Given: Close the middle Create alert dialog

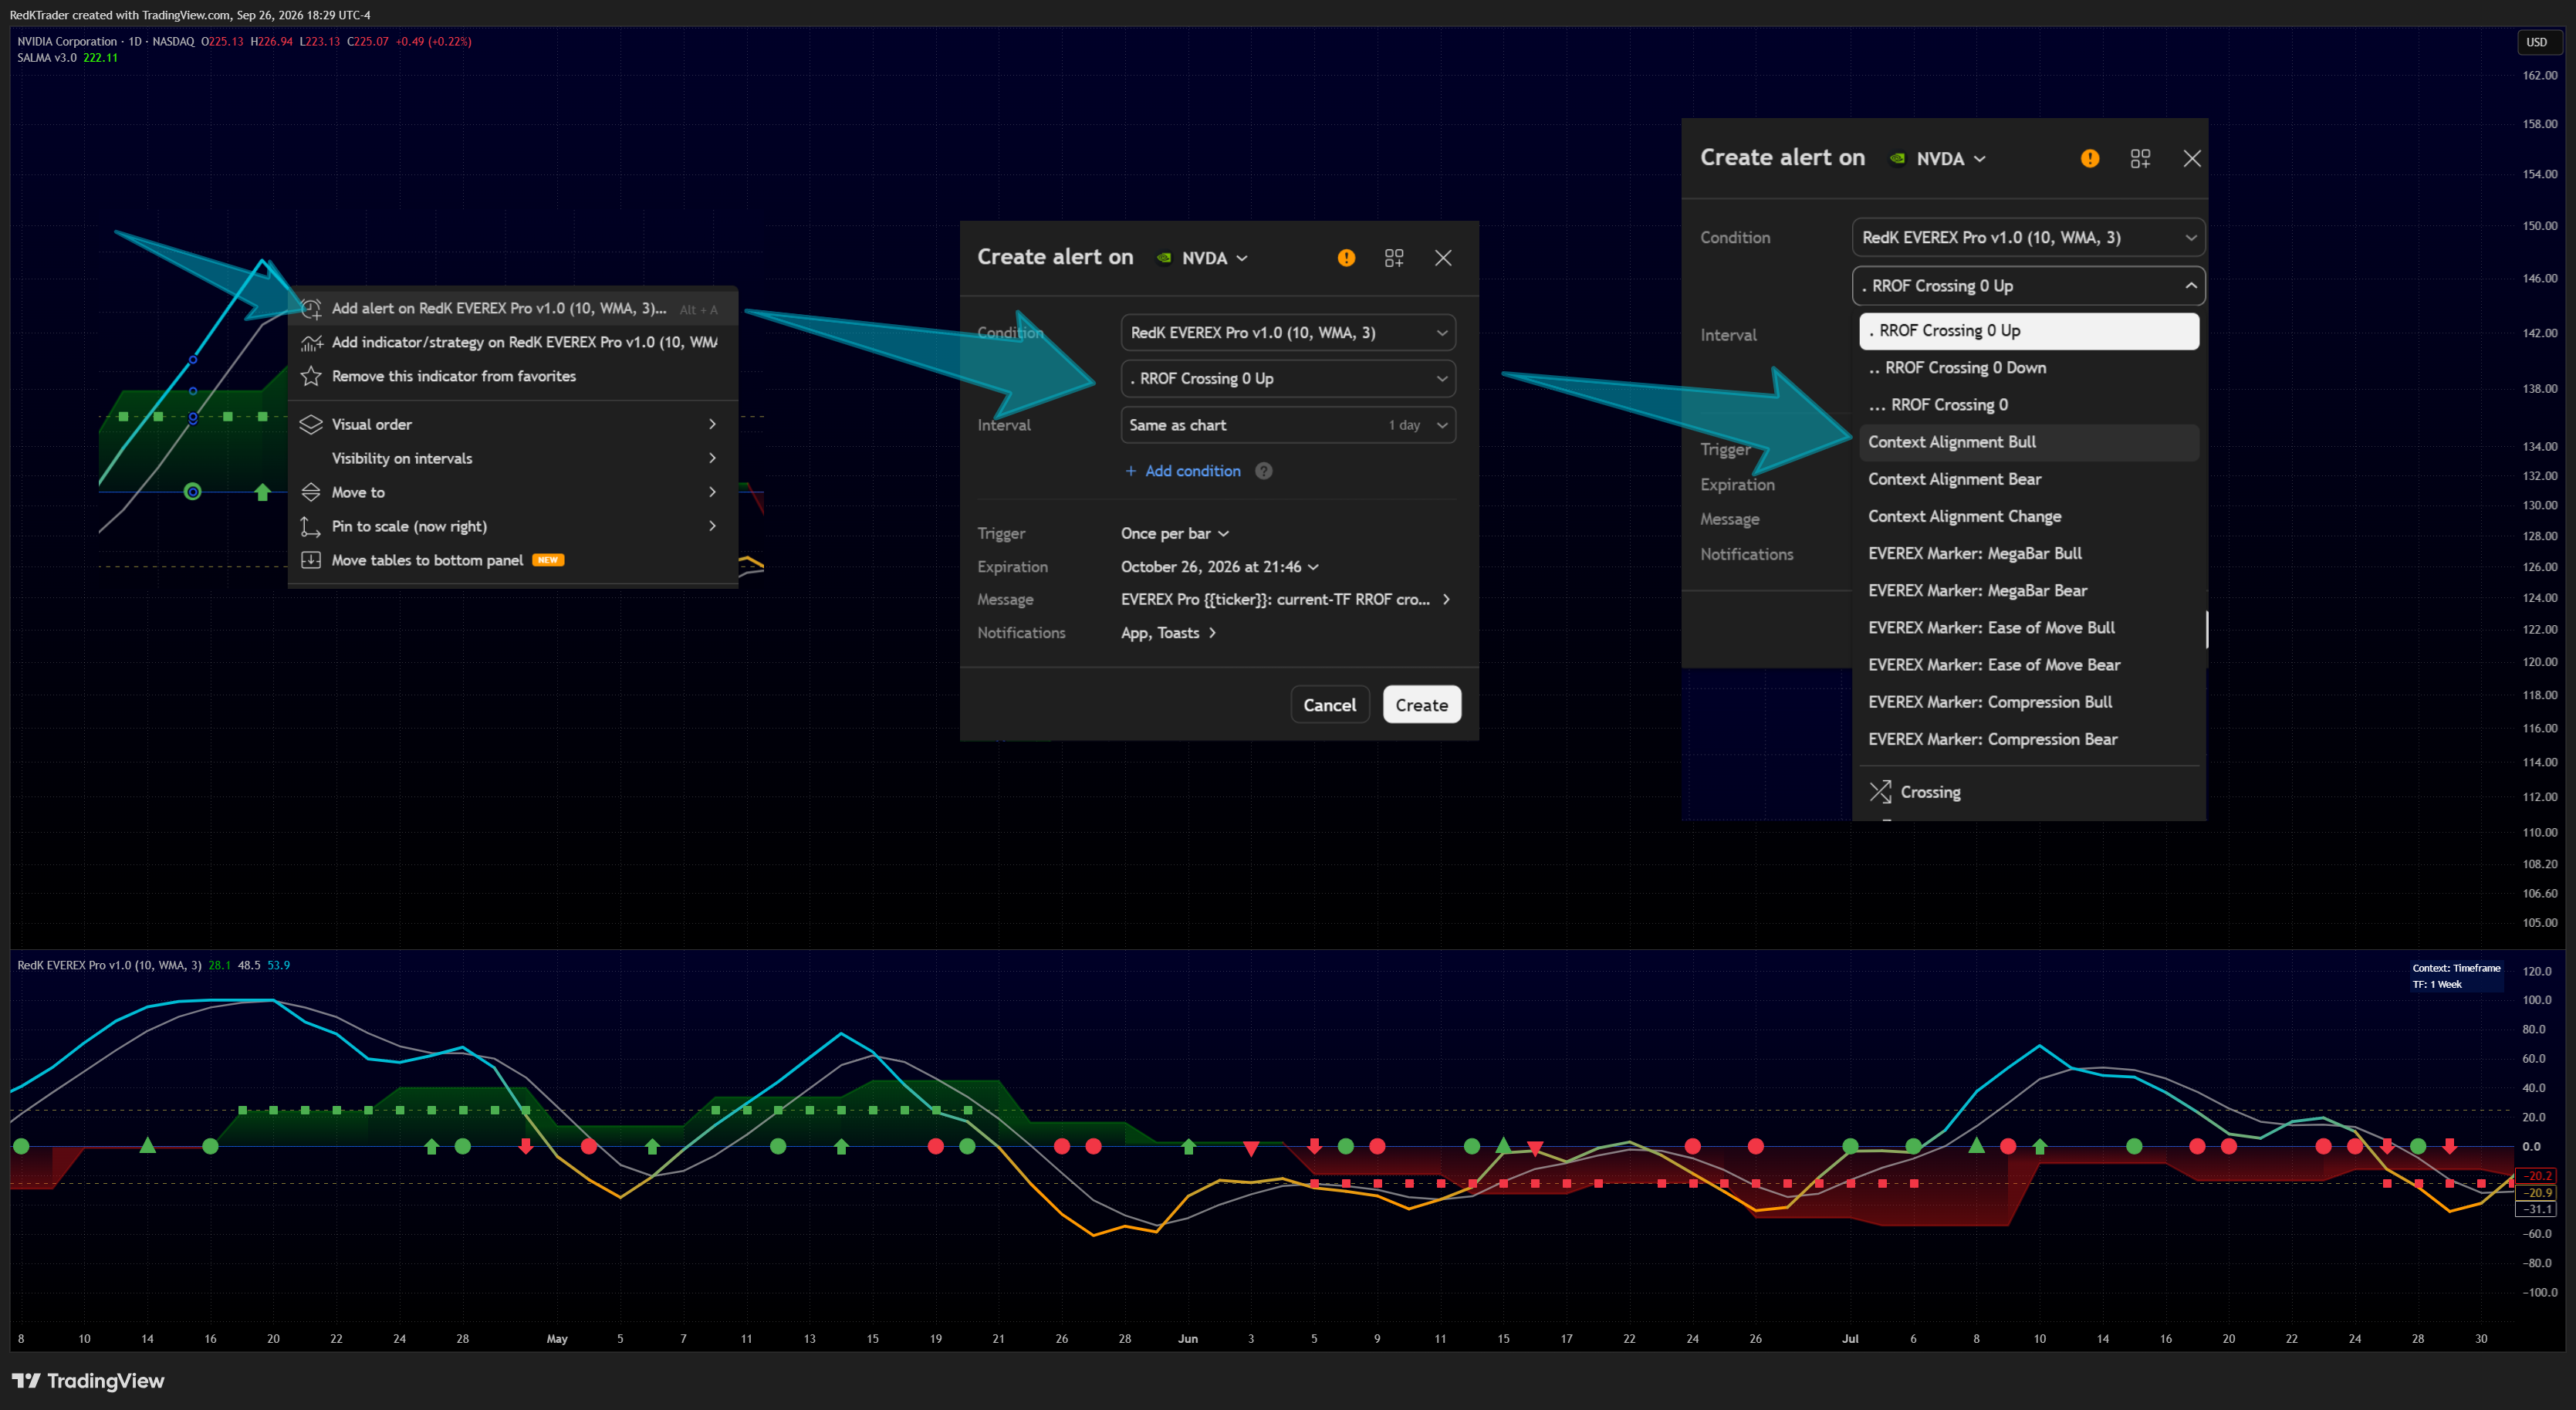Looking at the screenshot, I should coord(1443,258).
